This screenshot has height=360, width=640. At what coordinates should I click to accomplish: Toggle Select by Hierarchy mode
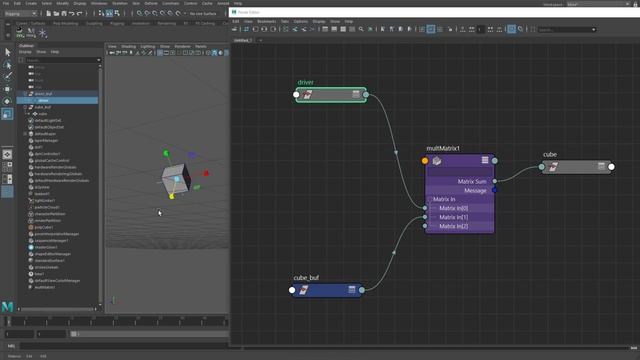(x=101, y=13)
